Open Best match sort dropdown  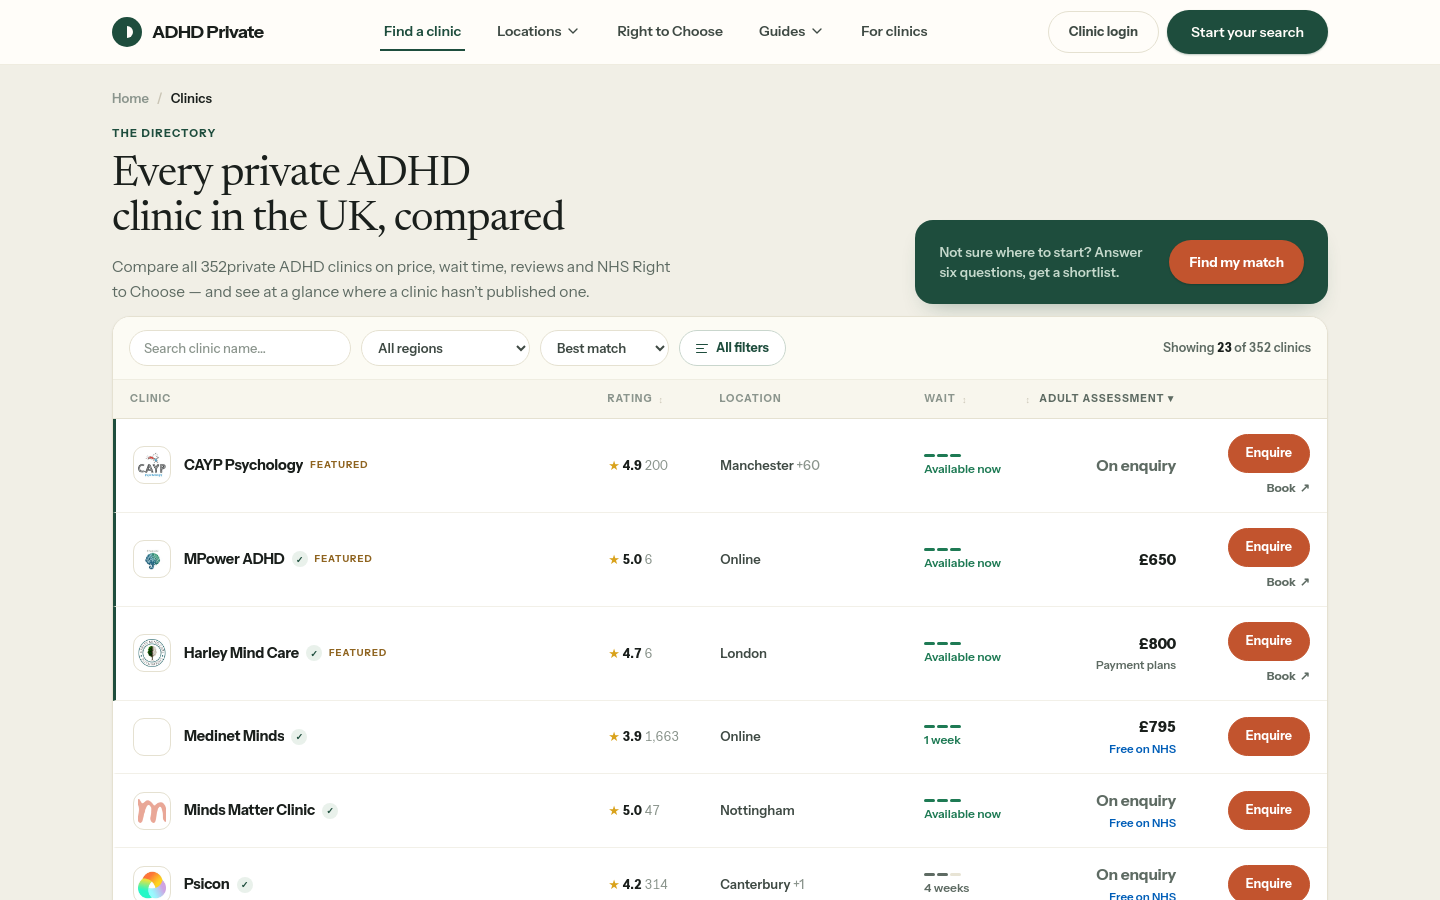pos(604,348)
